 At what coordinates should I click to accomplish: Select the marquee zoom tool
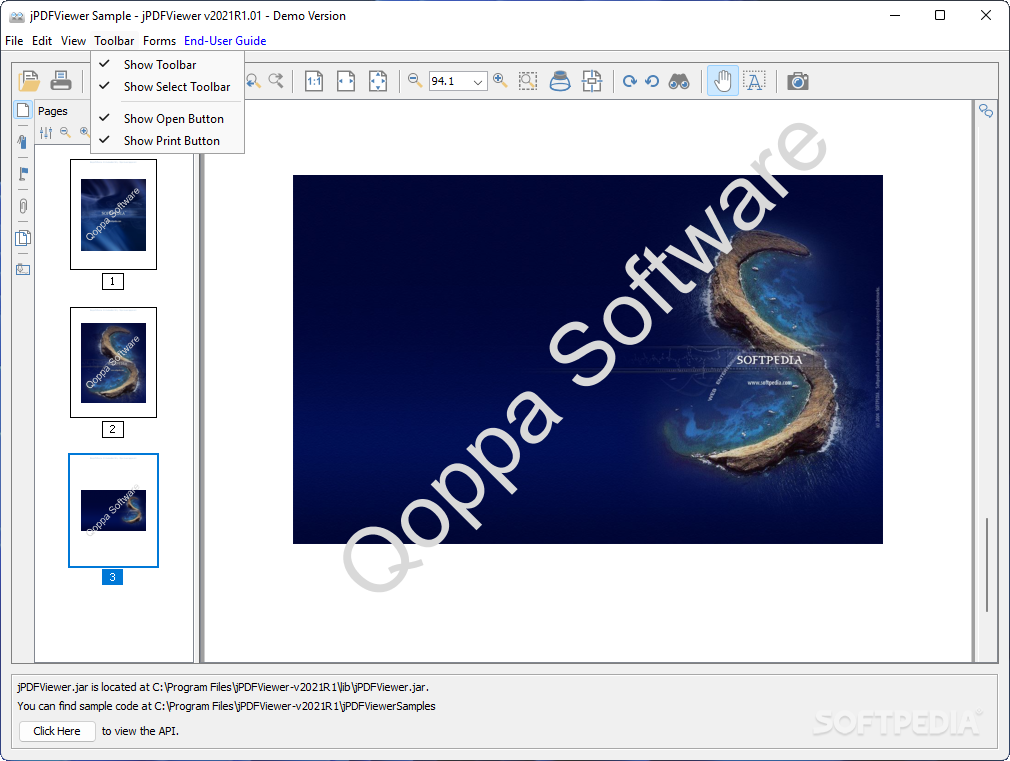tap(528, 81)
